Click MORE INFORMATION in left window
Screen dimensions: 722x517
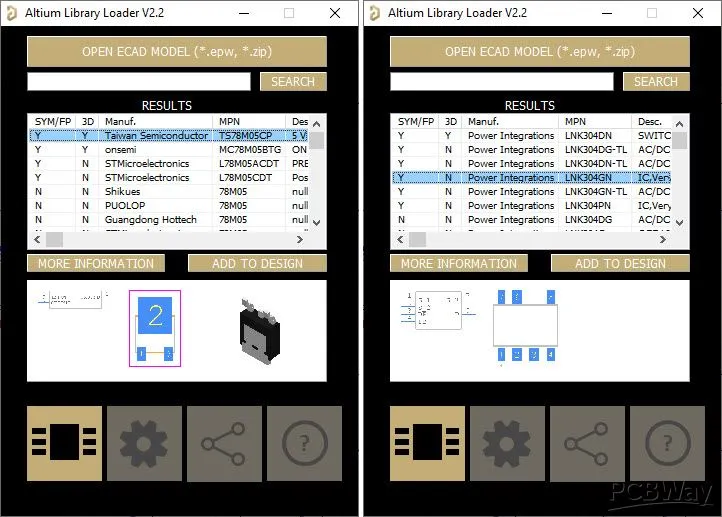96,263
